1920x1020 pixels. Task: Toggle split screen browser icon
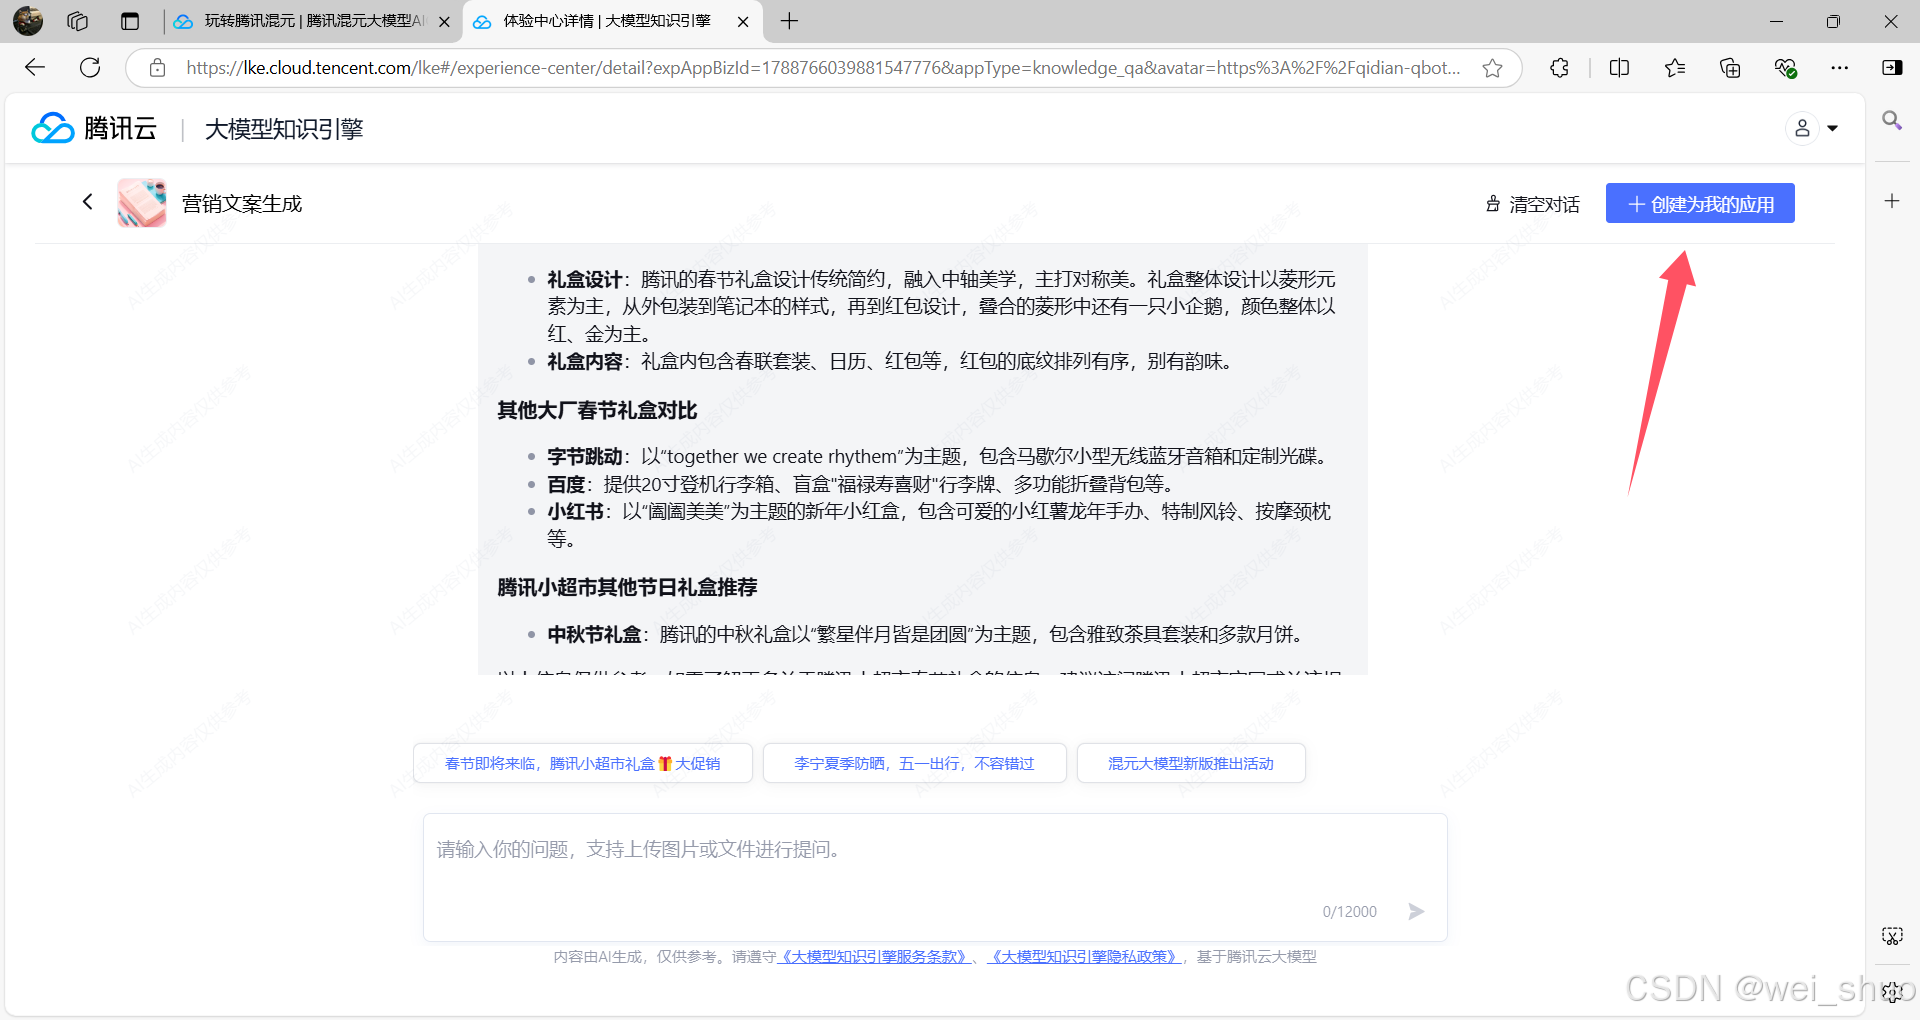click(x=1619, y=68)
